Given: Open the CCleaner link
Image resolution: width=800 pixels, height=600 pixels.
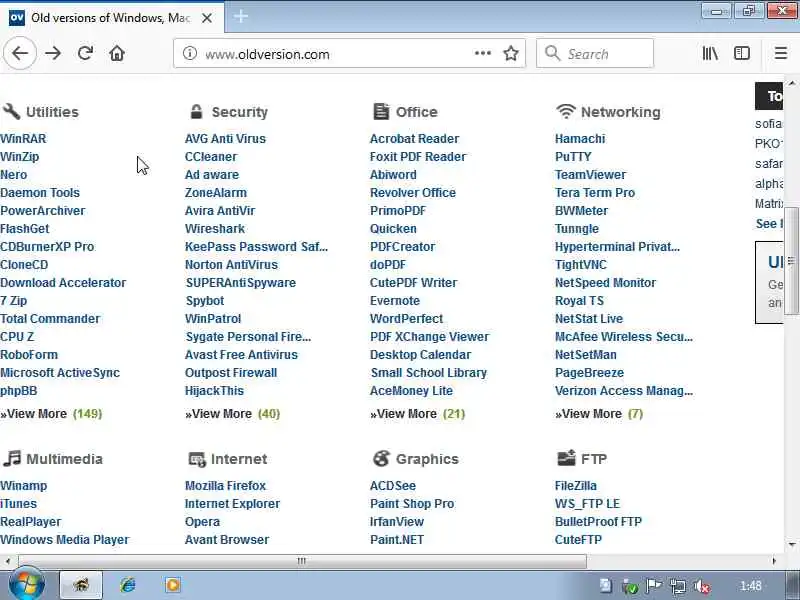Looking at the screenshot, I should pyautogui.click(x=211, y=157).
